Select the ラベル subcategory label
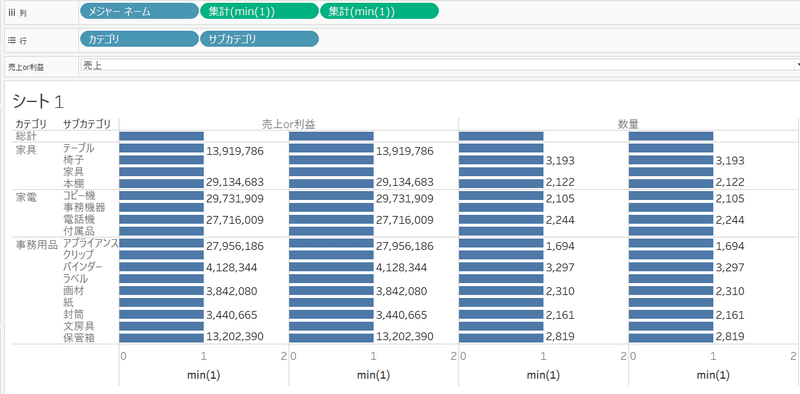The image size is (800, 394). pyautogui.click(x=75, y=279)
